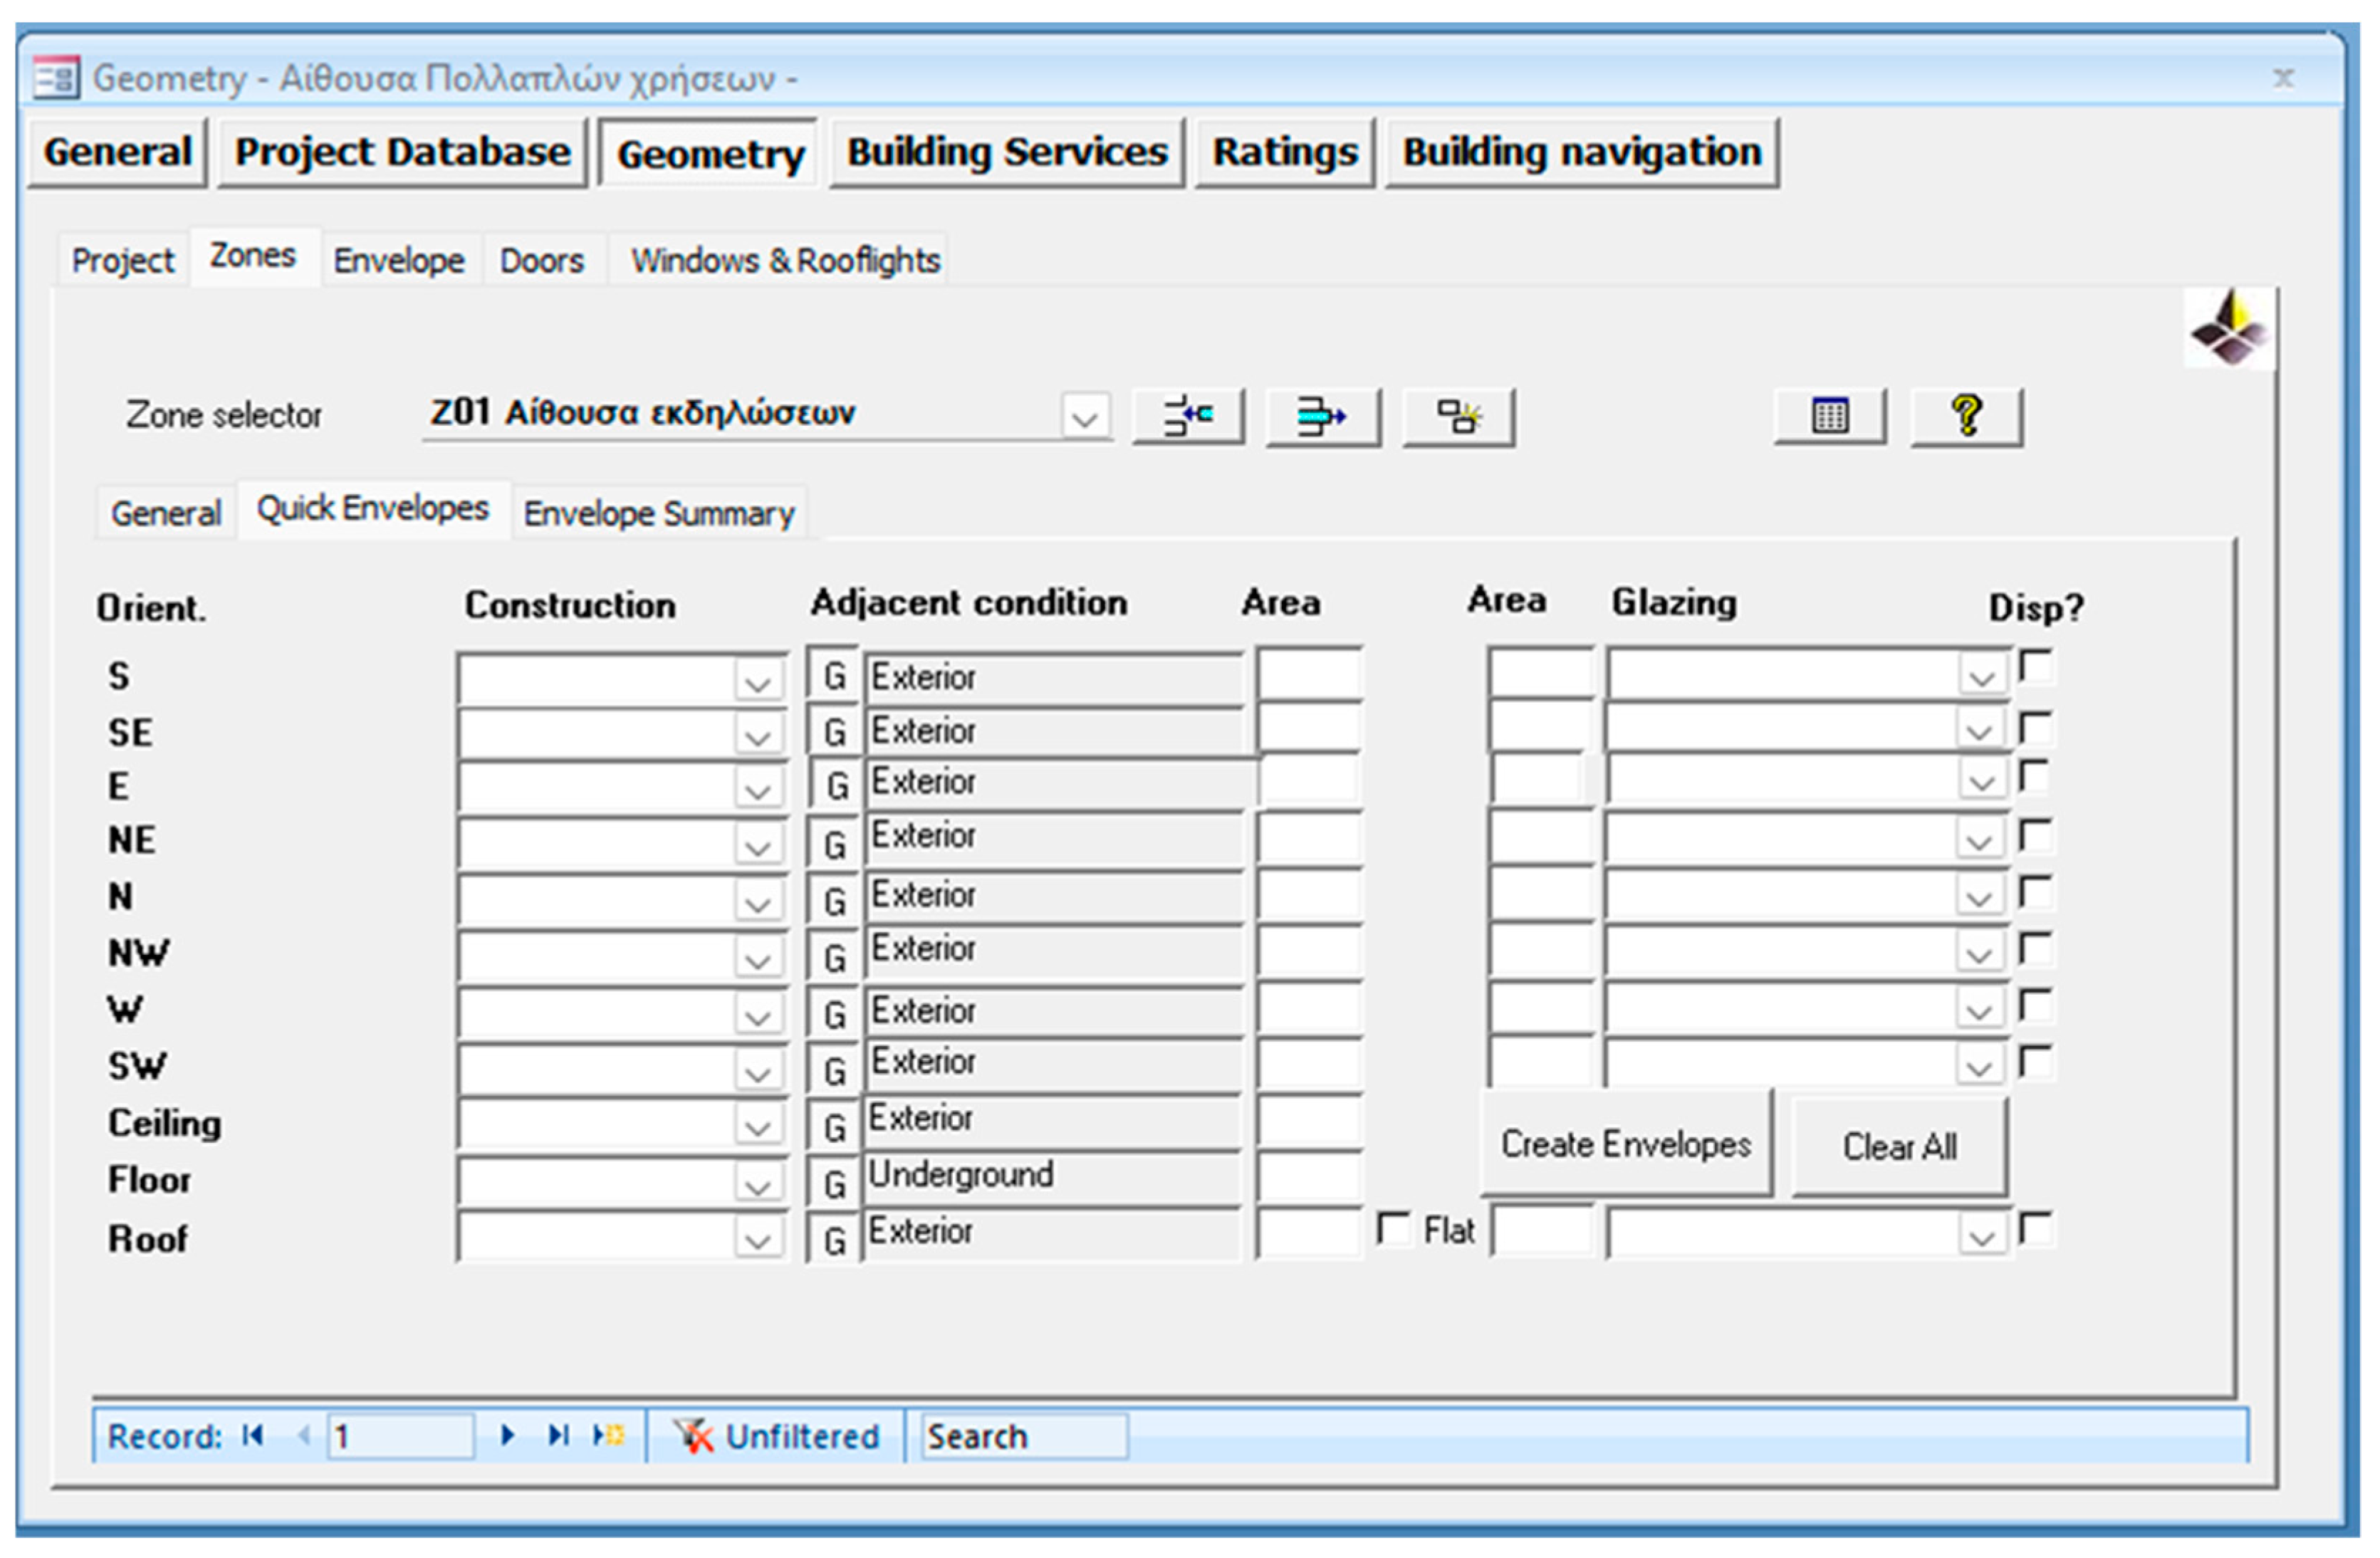Click the Unfiltered filter indicator
This screenshot has height=1558, width=2380.
tap(777, 1436)
